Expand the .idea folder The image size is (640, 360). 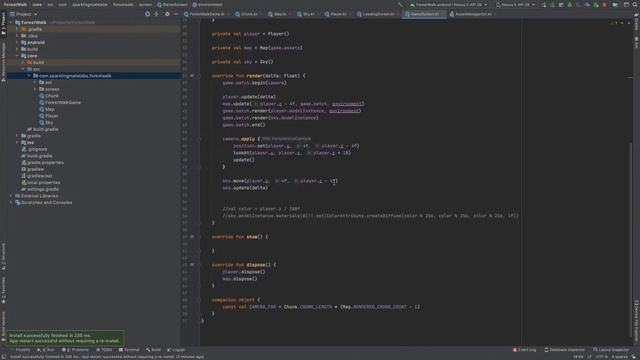click(x=17, y=36)
